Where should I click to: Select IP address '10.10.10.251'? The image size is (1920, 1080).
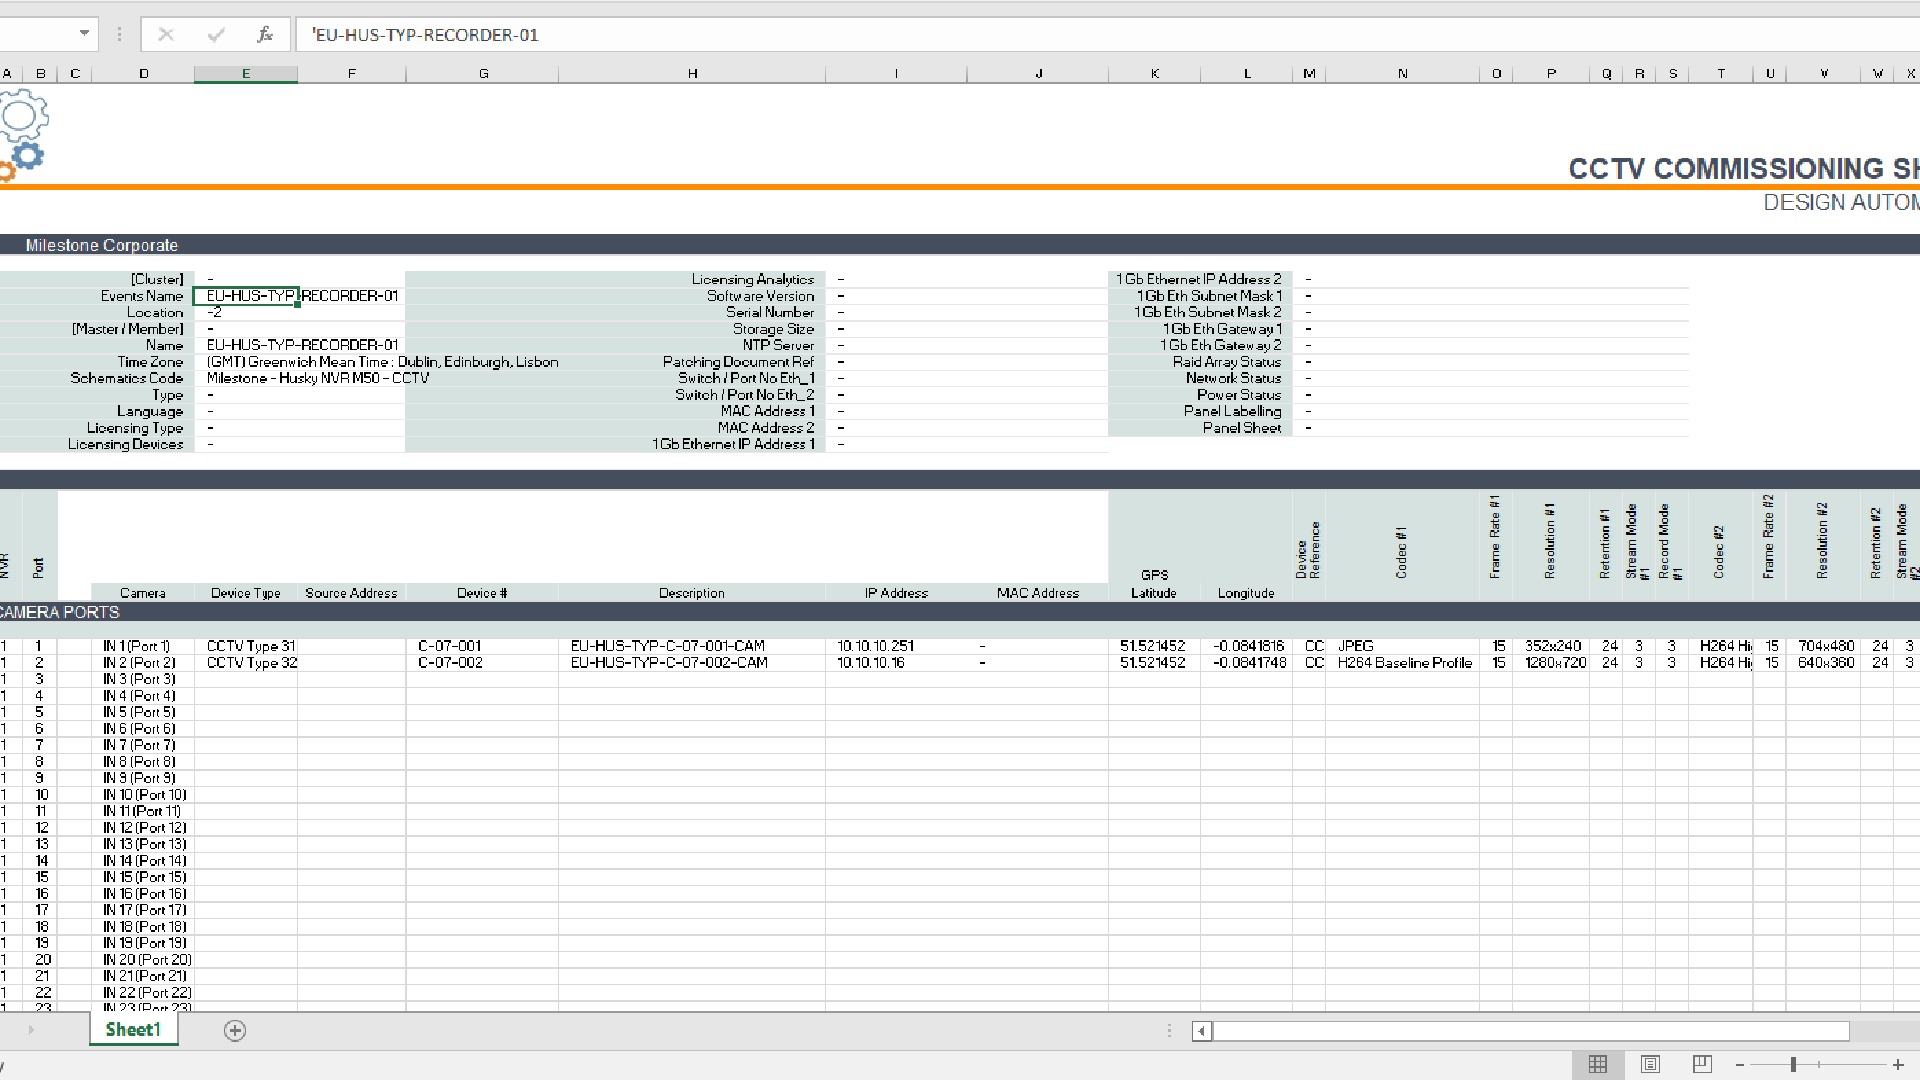click(896, 646)
